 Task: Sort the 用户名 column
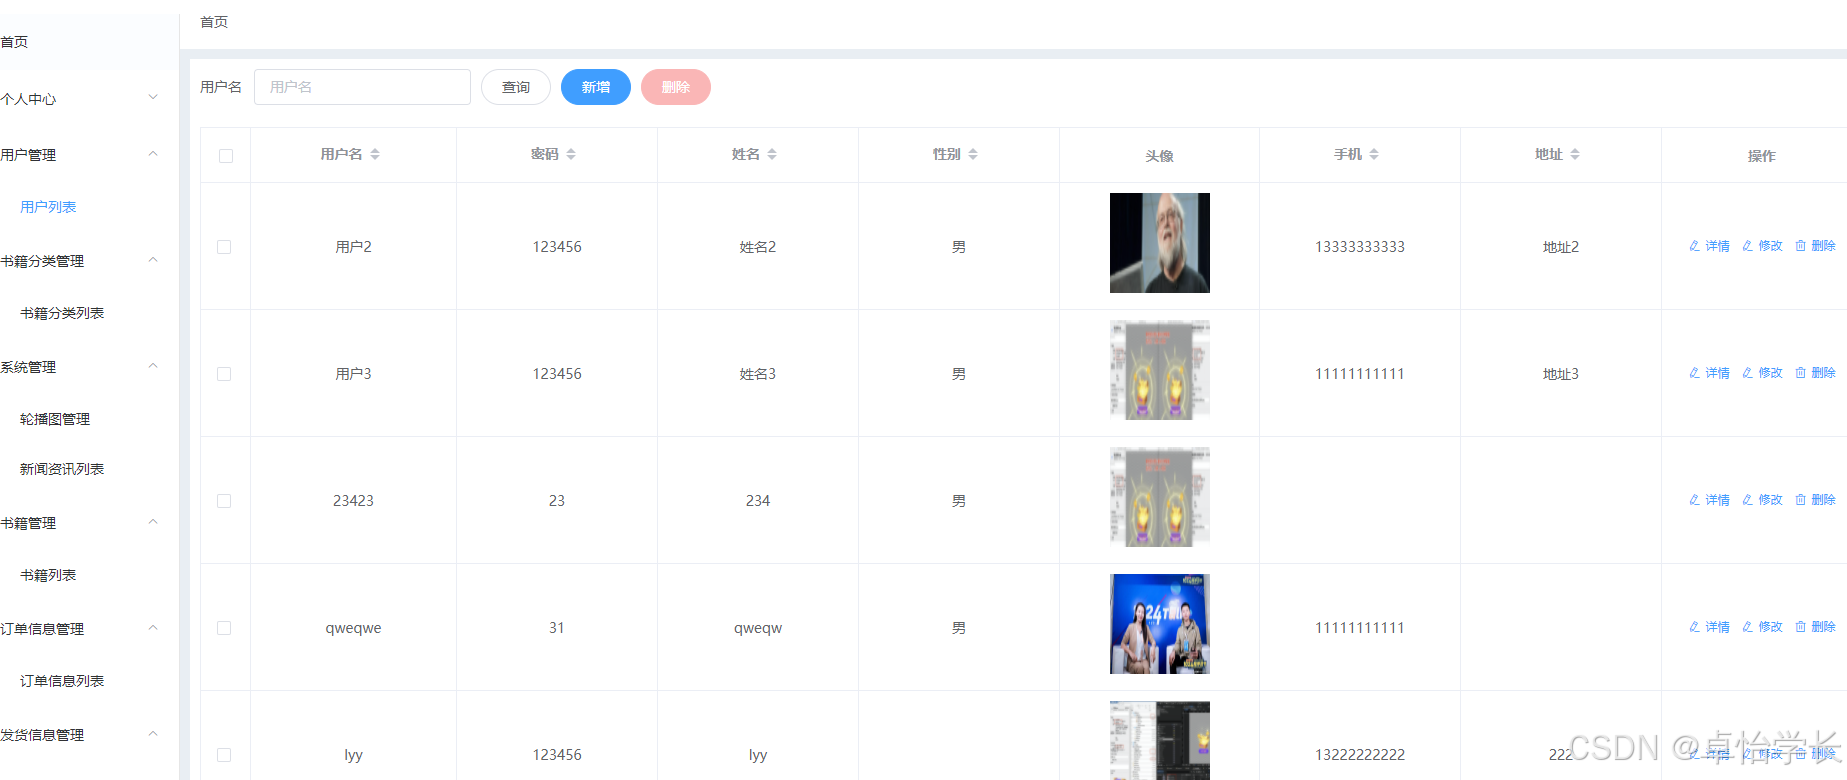[x=375, y=154]
